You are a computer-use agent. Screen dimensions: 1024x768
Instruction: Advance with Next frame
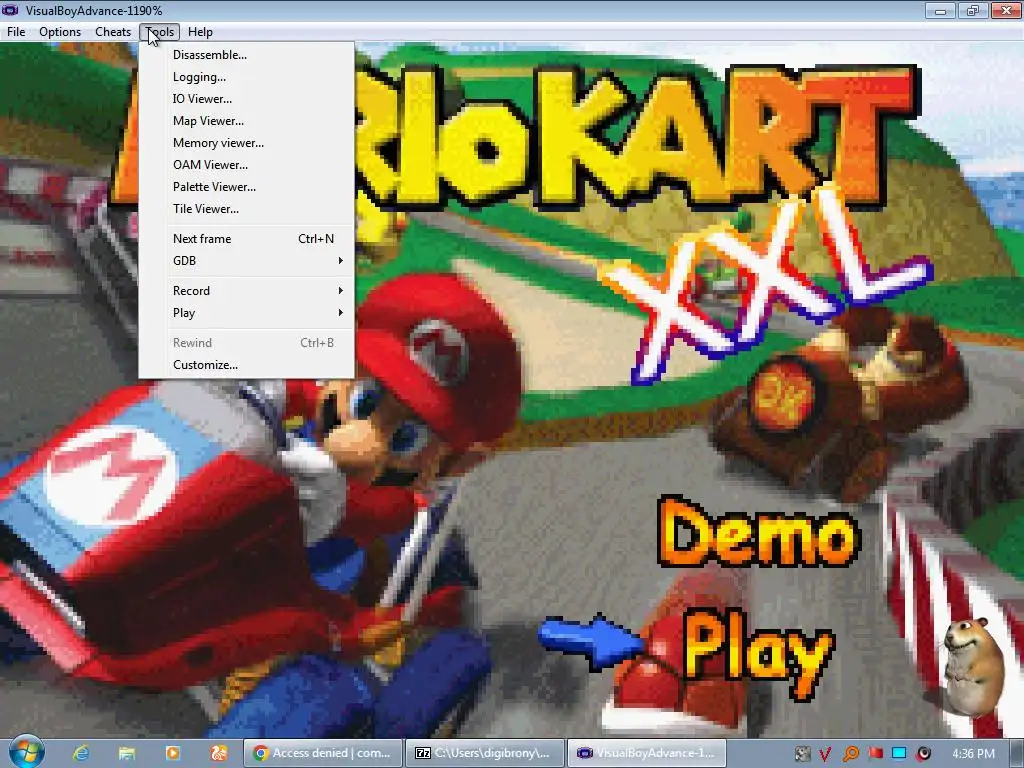tap(246, 239)
